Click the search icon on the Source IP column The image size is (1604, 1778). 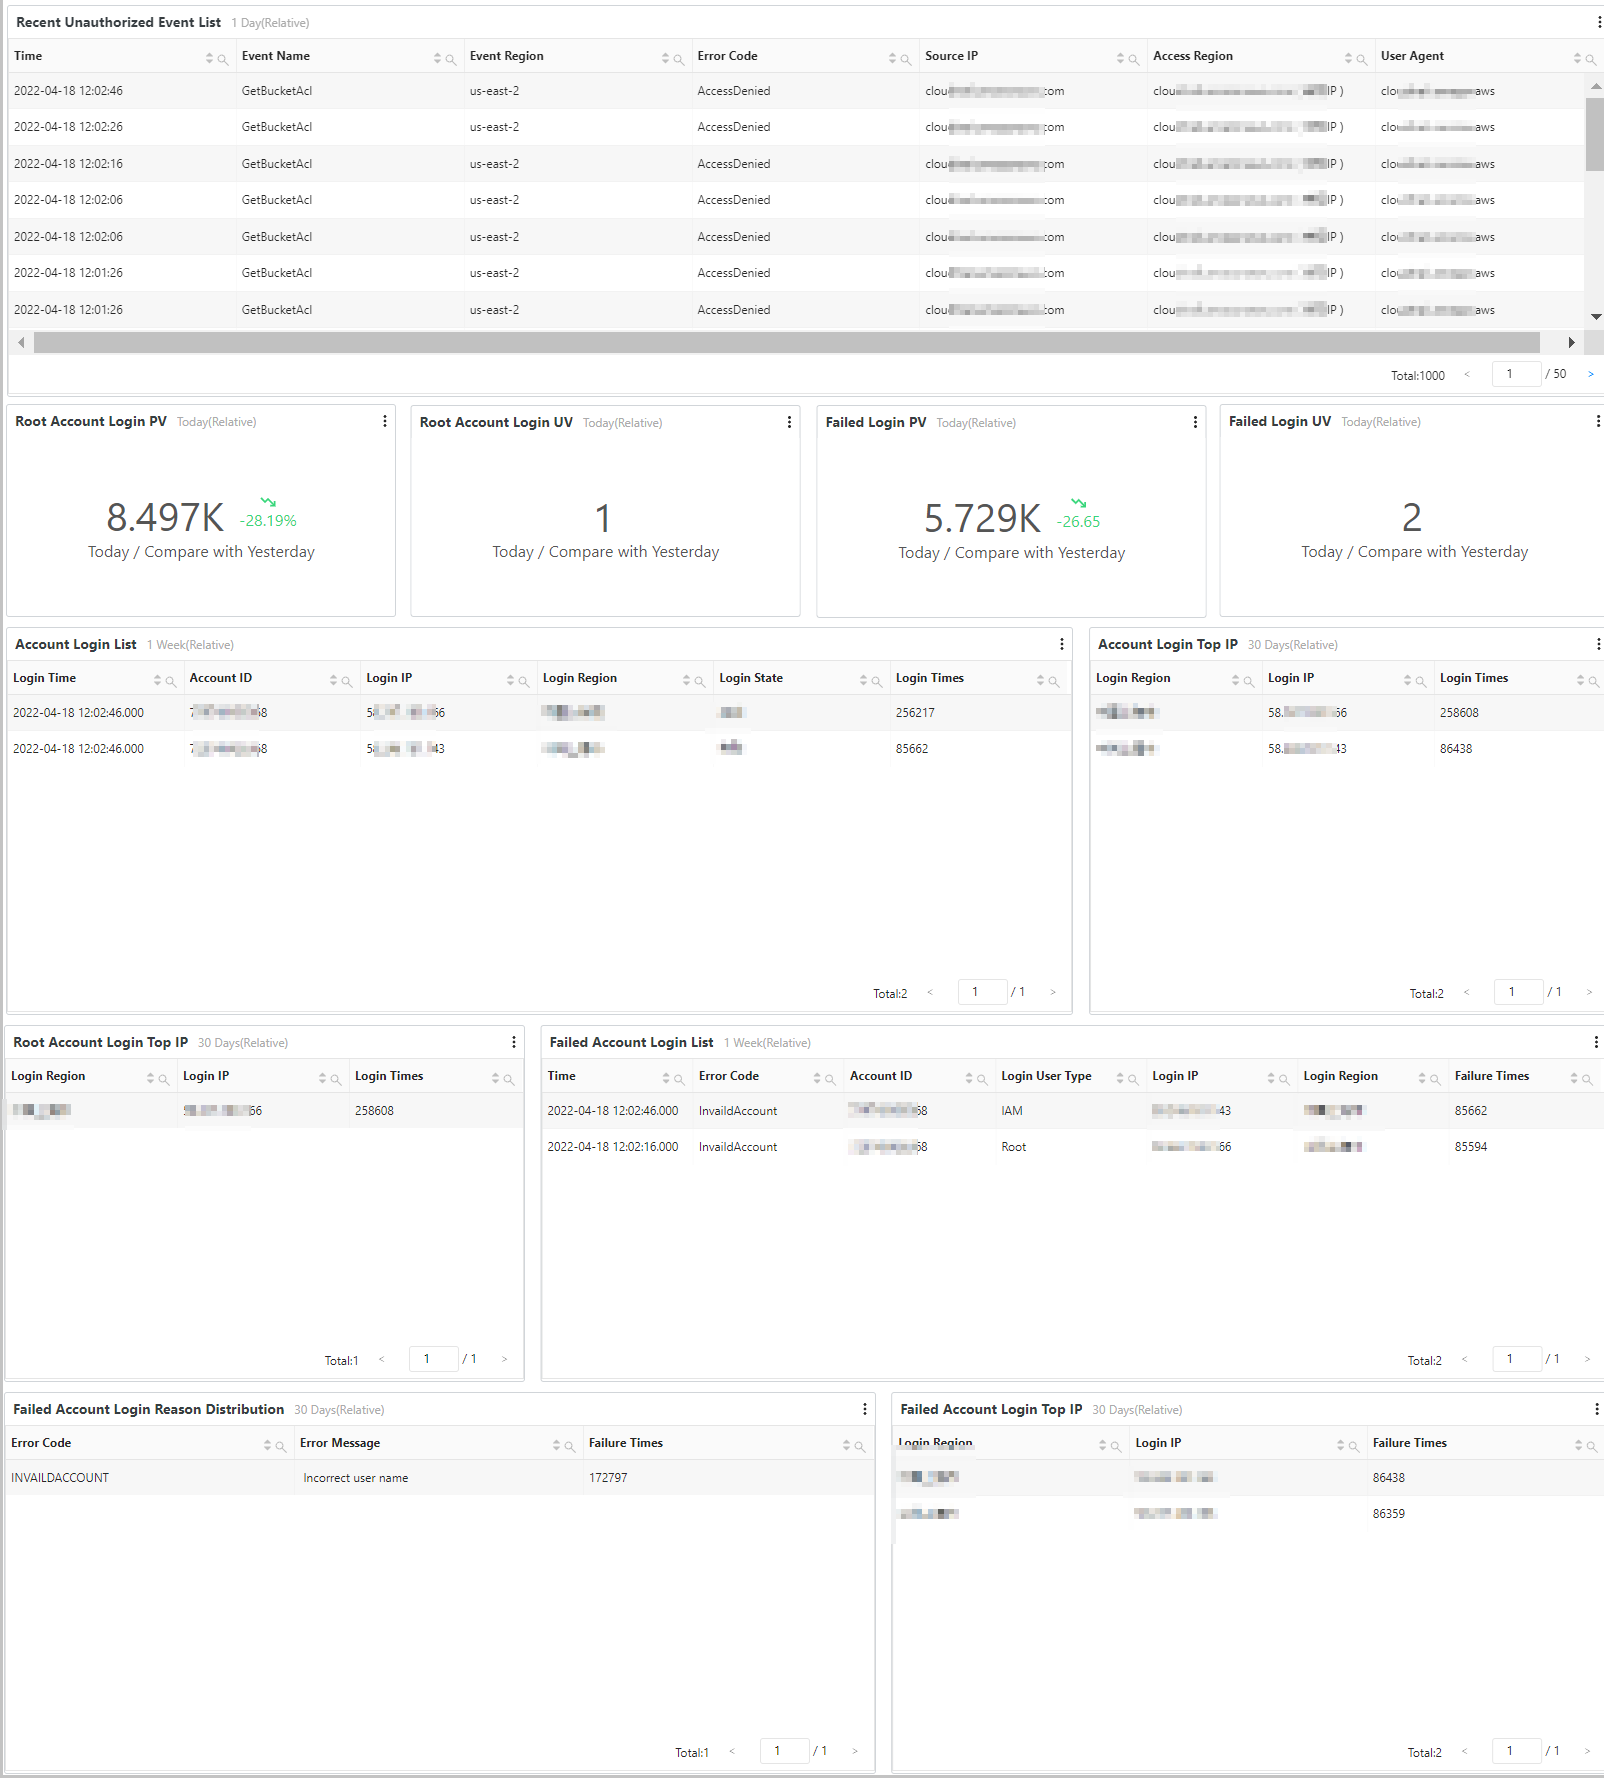1134,58
